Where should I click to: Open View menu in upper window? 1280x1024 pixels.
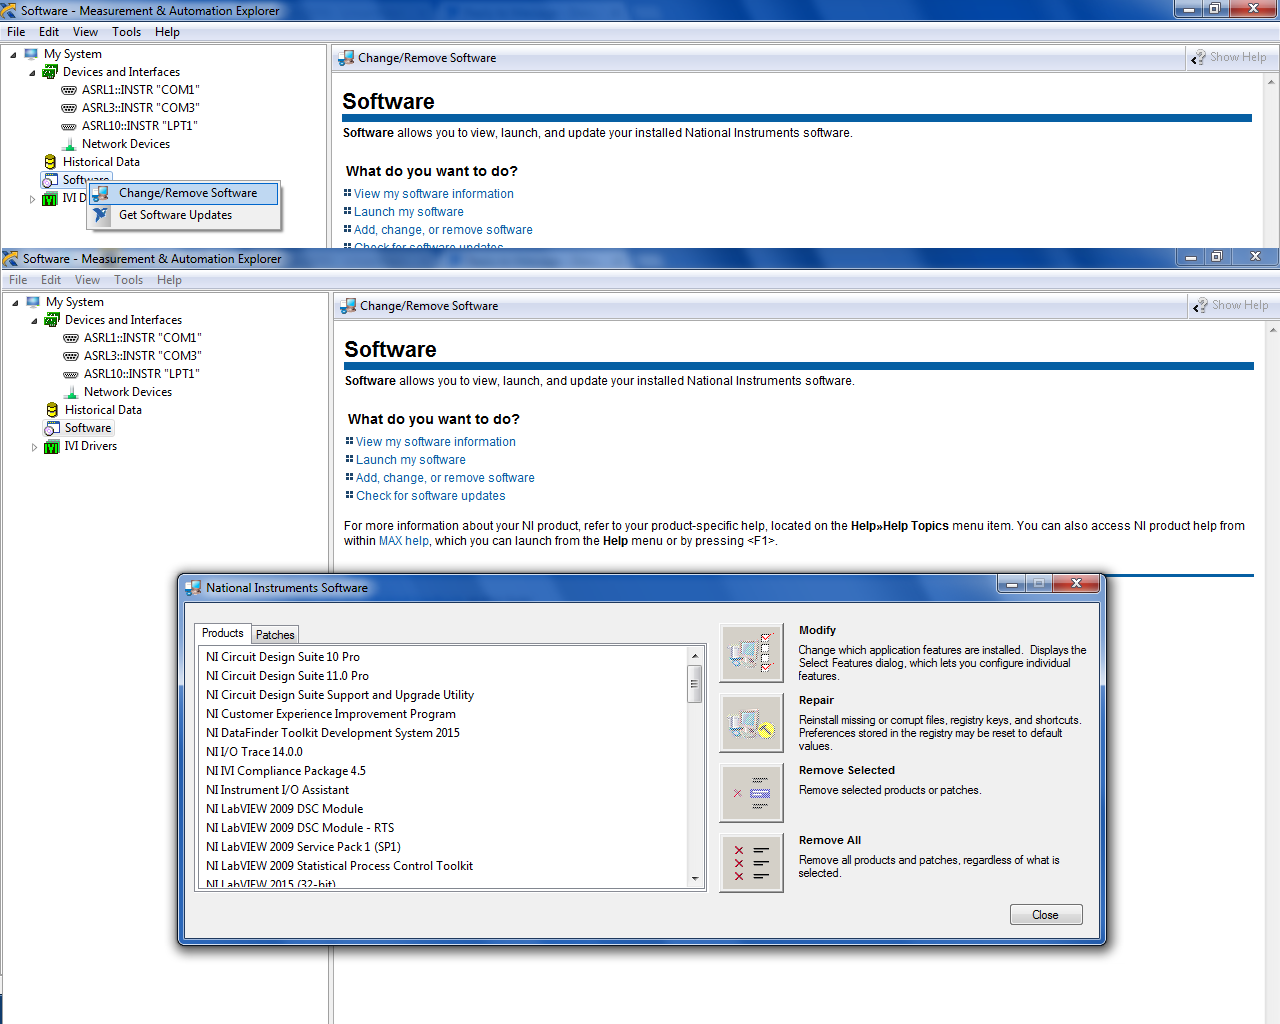[x=85, y=32]
